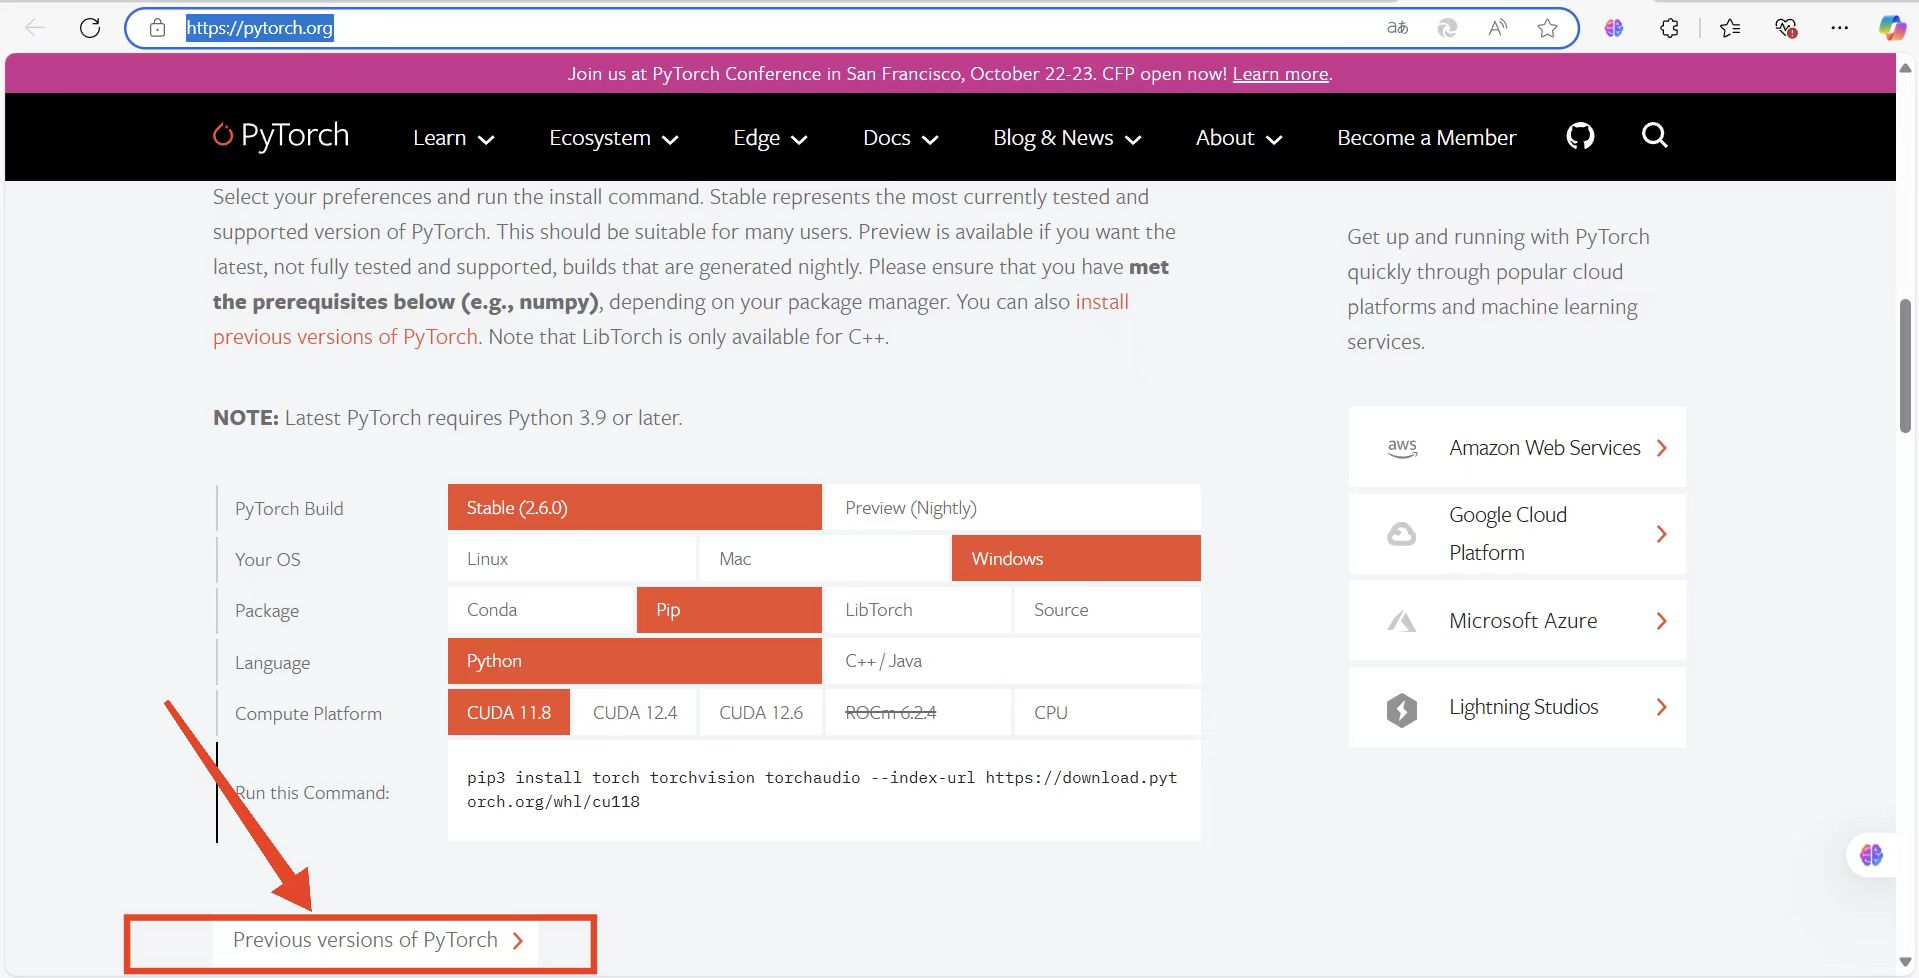The image size is (1919, 978).
Task: Click the Learn more conference link
Action: tap(1280, 74)
